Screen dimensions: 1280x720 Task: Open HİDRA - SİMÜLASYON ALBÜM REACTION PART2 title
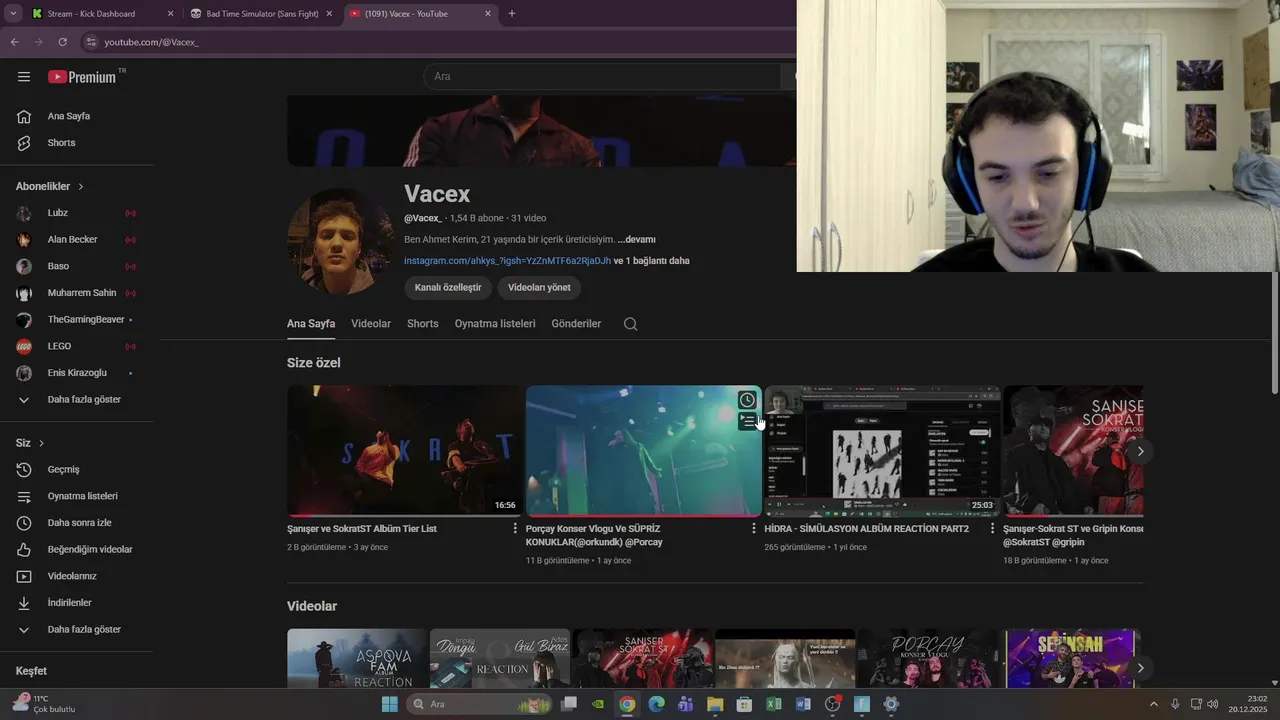point(866,529)
